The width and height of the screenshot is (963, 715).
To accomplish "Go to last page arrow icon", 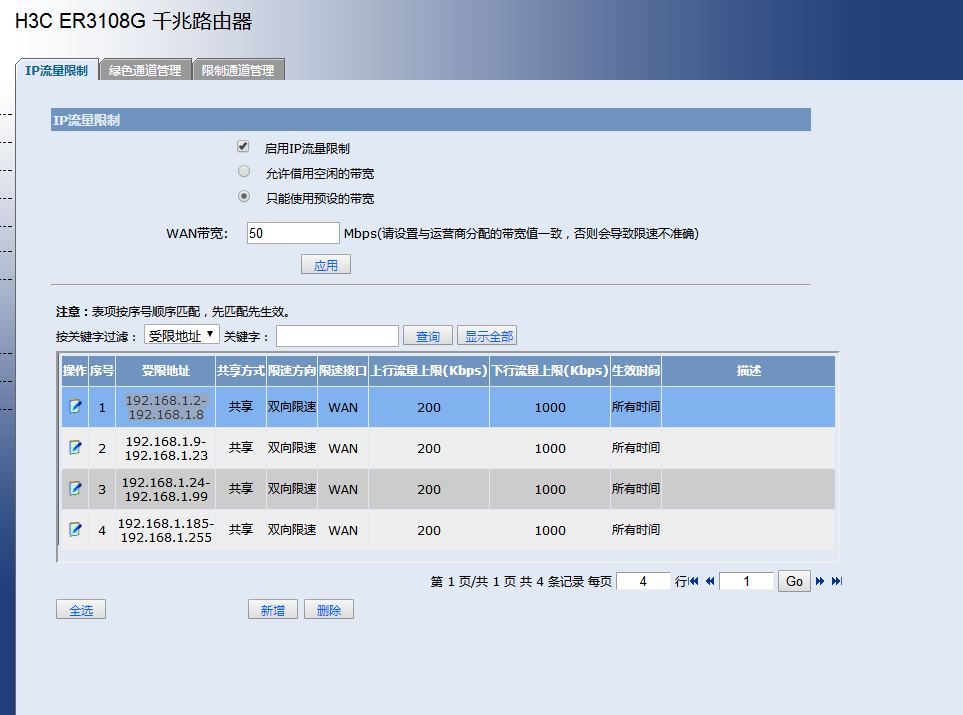I will 837,581.
